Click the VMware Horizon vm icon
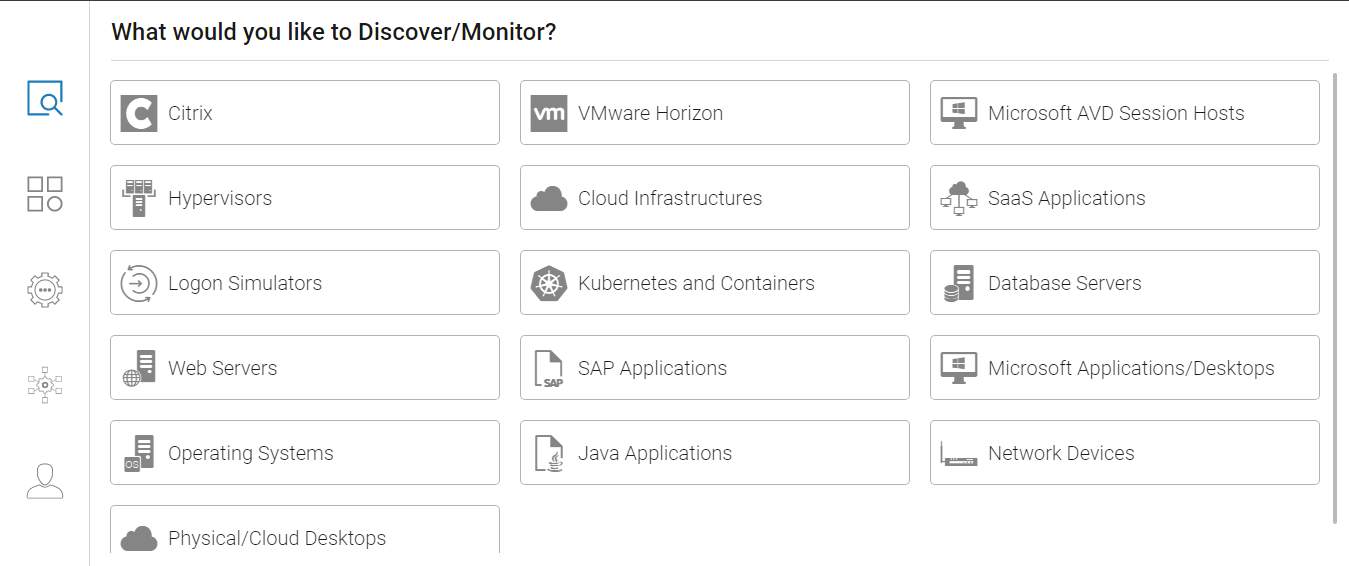1349x566 pixels. coord(549,113)
